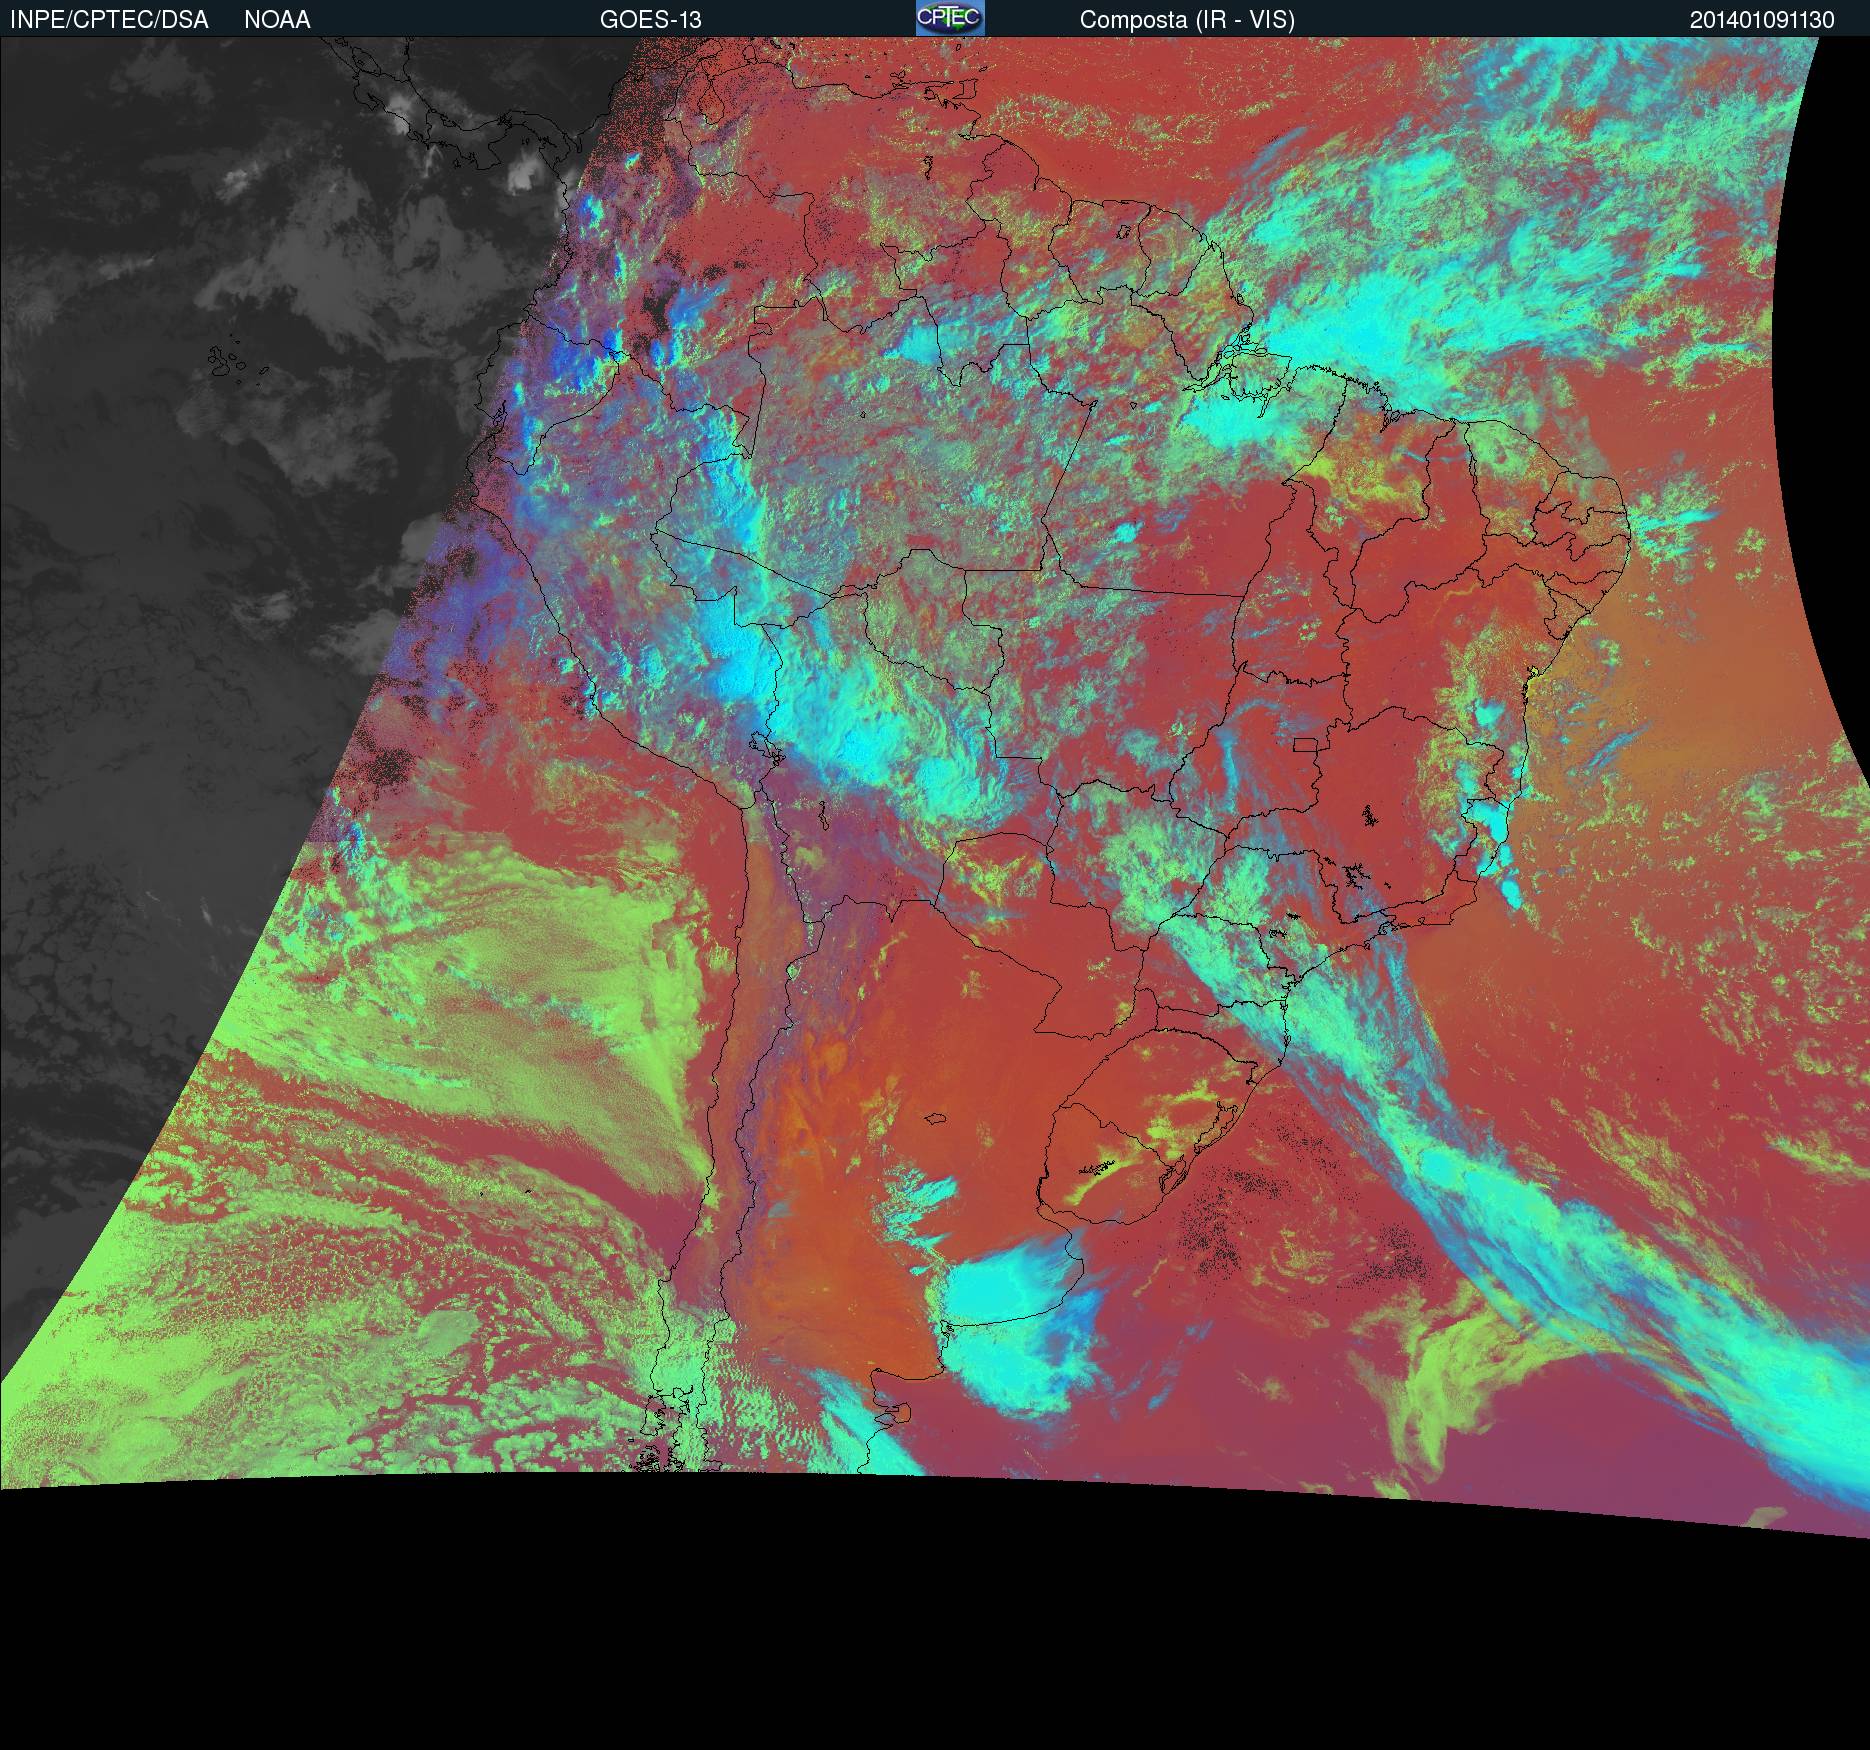Viewport: 1870px width, 1750px height.
Task: Select the GOES-13 satellite label
Action: [650, 20]
